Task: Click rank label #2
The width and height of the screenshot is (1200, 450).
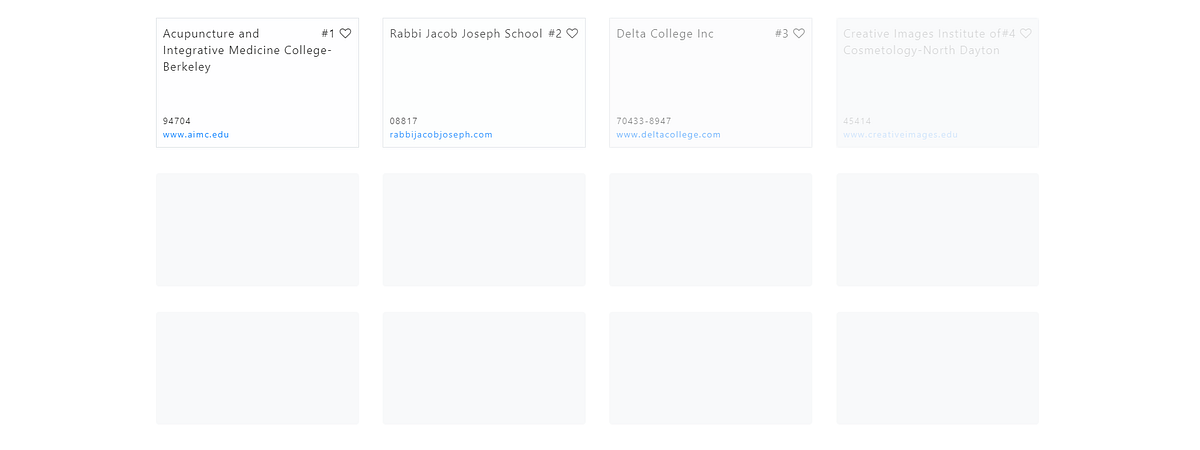Action: pos(555,33)
